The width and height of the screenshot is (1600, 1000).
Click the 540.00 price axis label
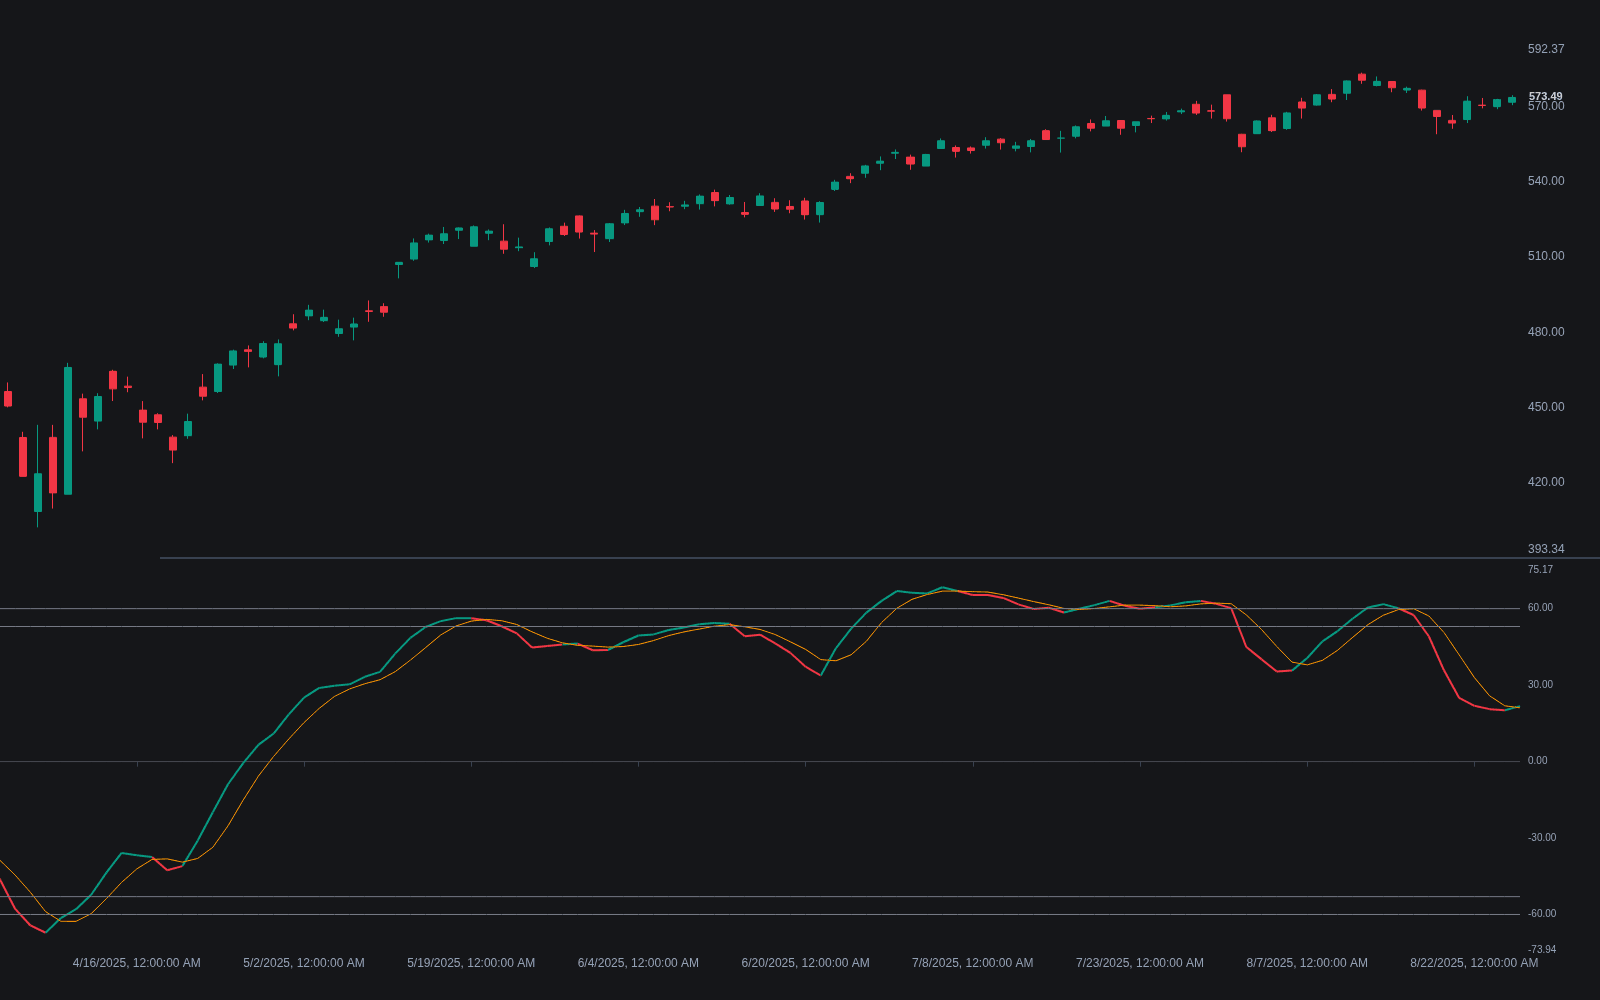click(x=1546, y=181)
